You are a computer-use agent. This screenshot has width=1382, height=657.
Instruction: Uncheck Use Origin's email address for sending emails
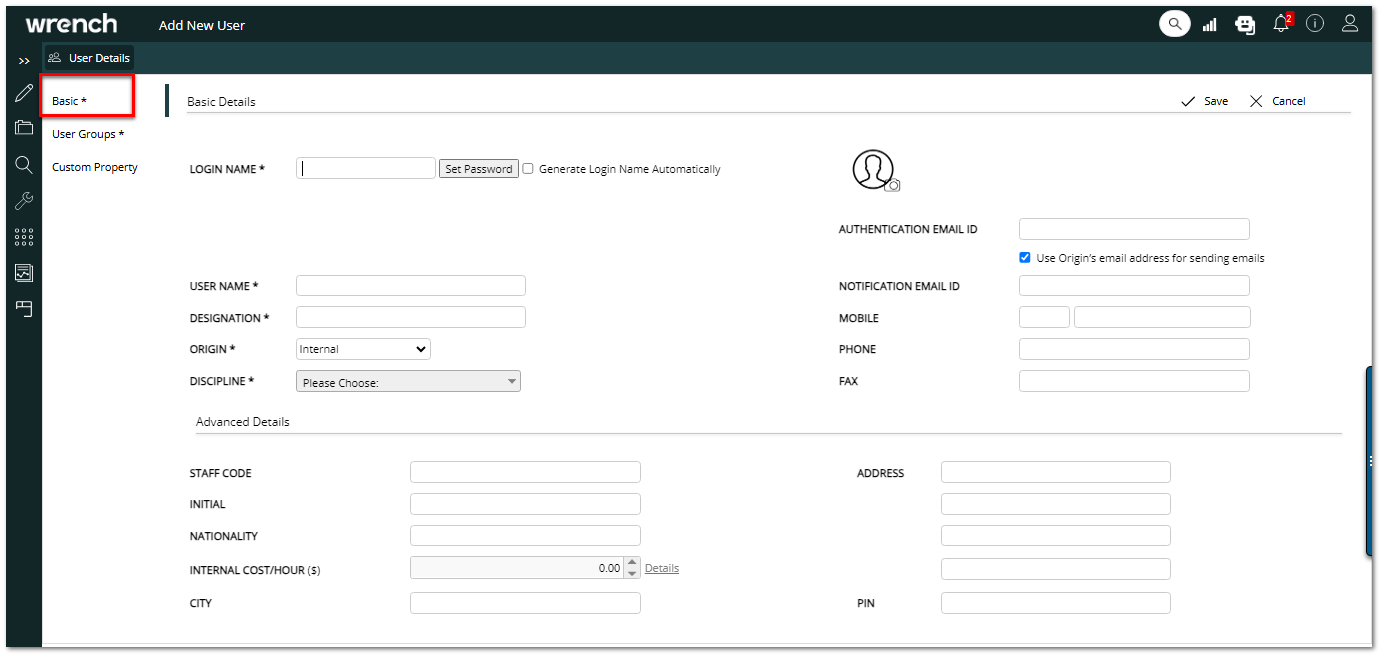[1025, 258]
